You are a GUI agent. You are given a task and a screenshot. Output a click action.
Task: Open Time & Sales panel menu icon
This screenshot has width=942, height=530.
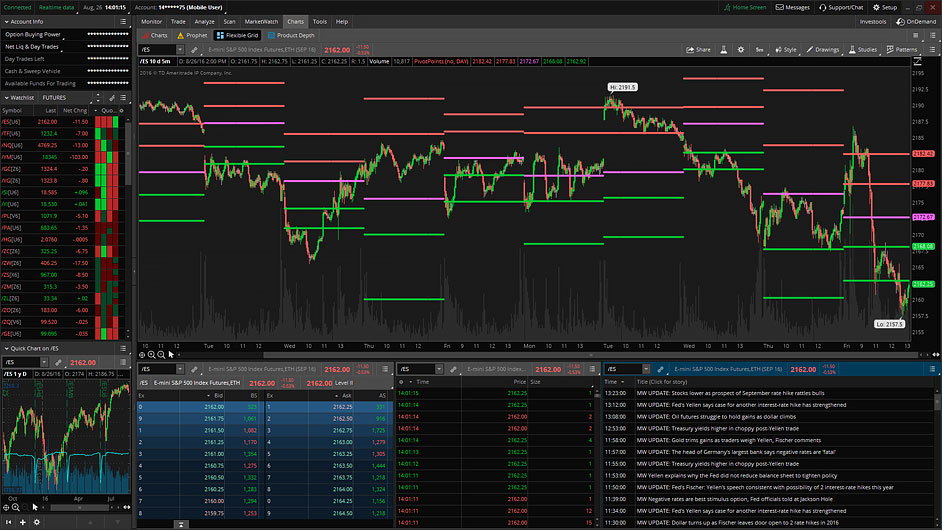(x=592, y=369)
